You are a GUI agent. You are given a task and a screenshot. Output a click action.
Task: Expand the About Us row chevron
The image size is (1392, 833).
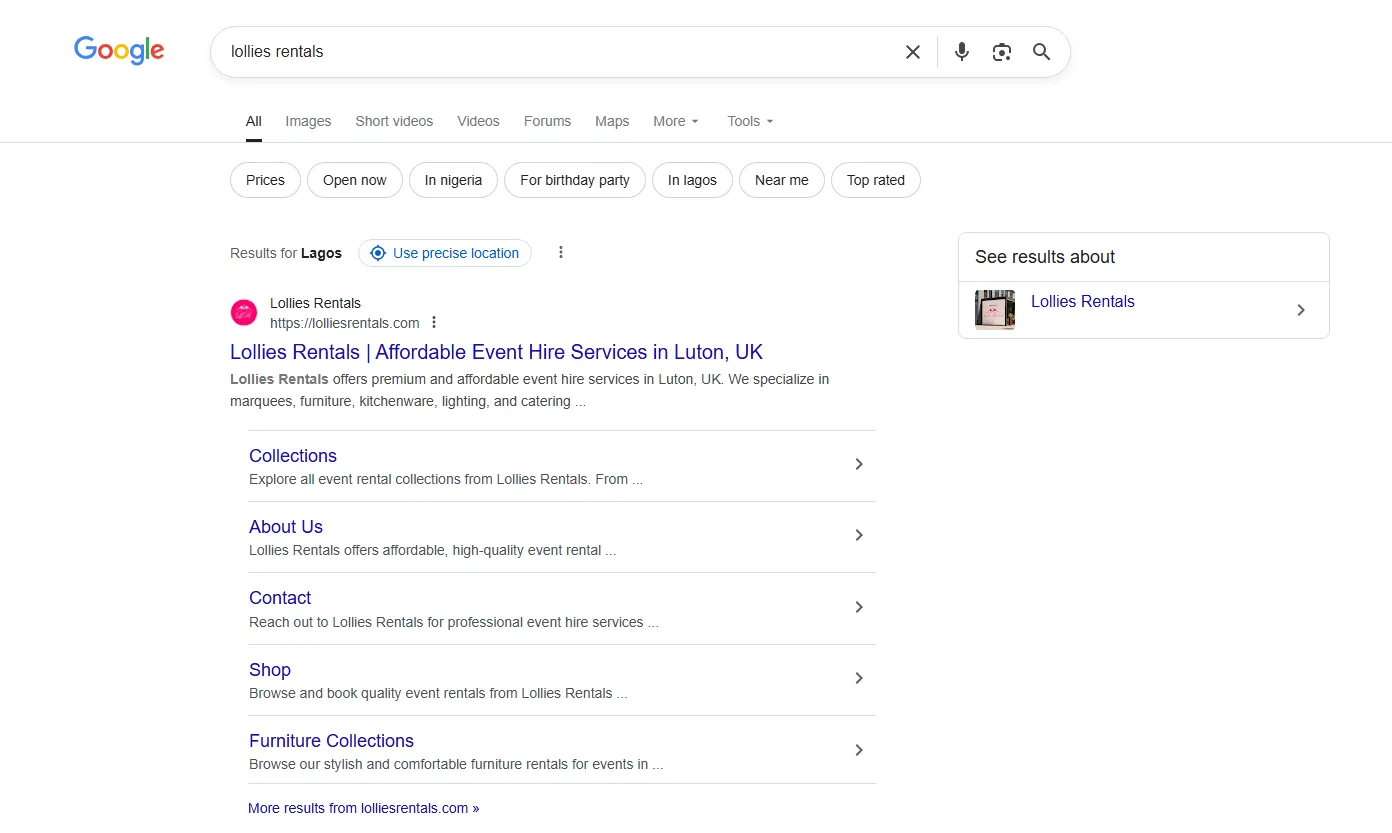click(858, 535)
